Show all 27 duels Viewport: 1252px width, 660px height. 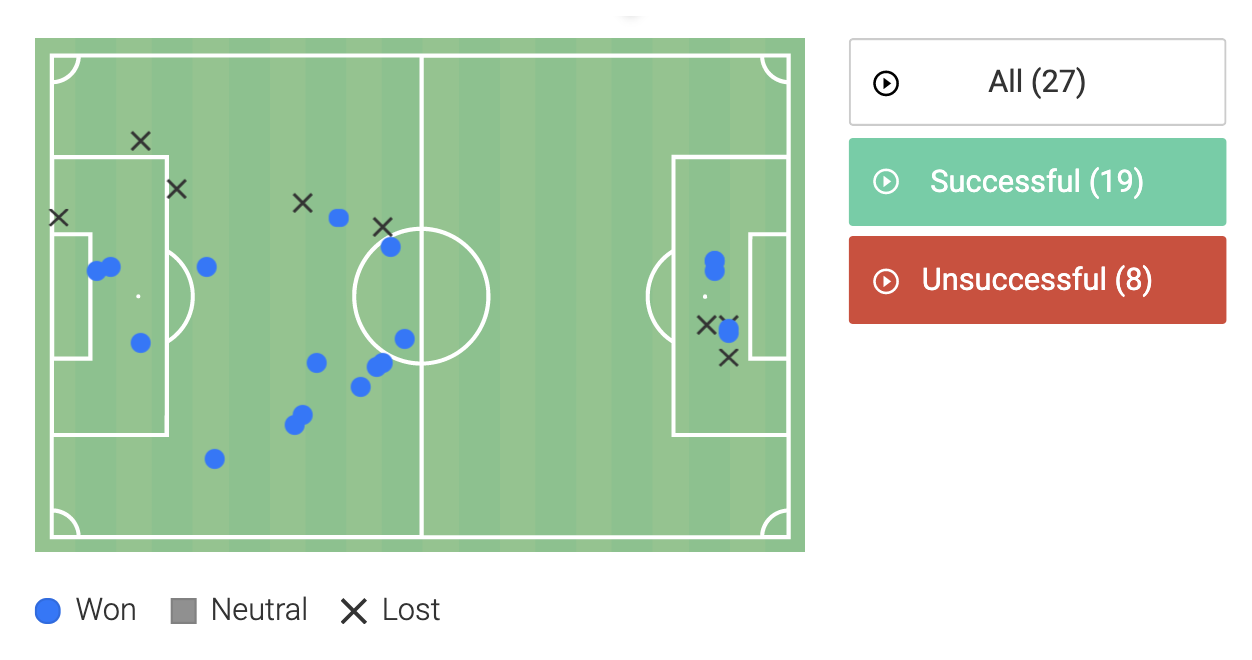point(1037,82)
